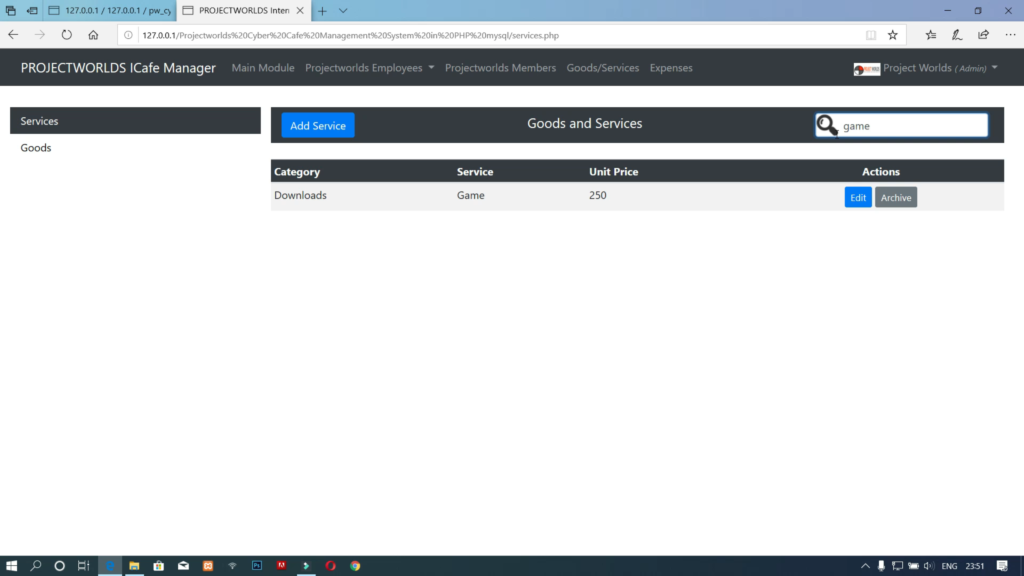Screen dimensions: 1024x576
Task: Click the search magnifying glass icon
Action: click(826, 125)
